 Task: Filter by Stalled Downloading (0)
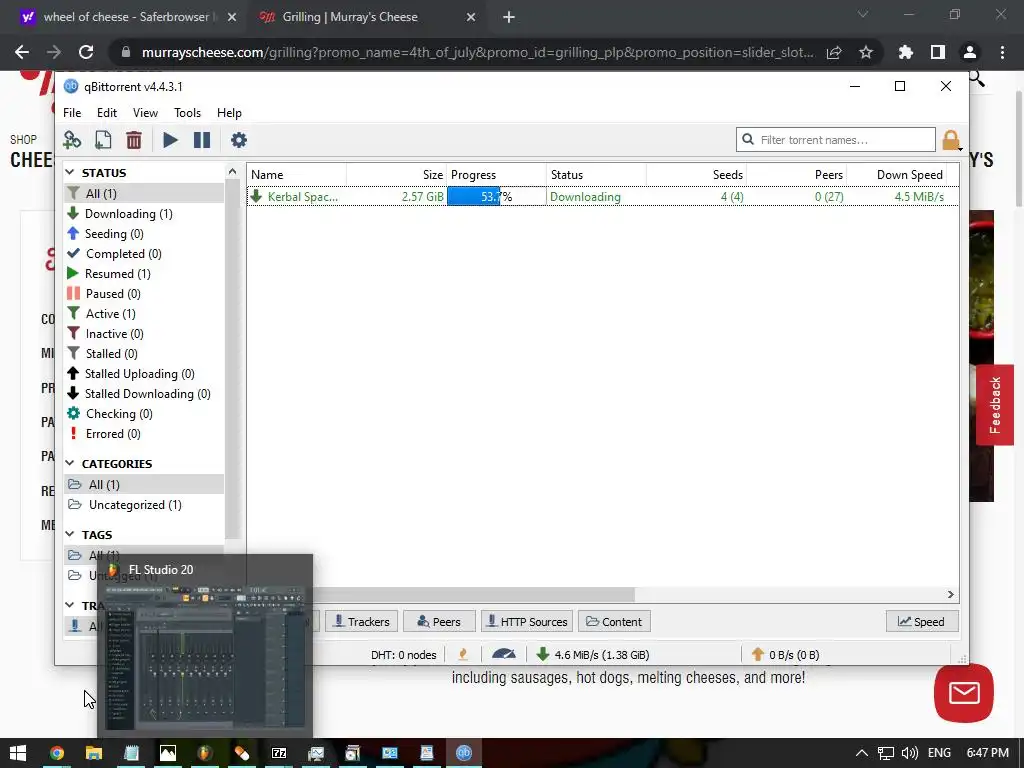144,394
